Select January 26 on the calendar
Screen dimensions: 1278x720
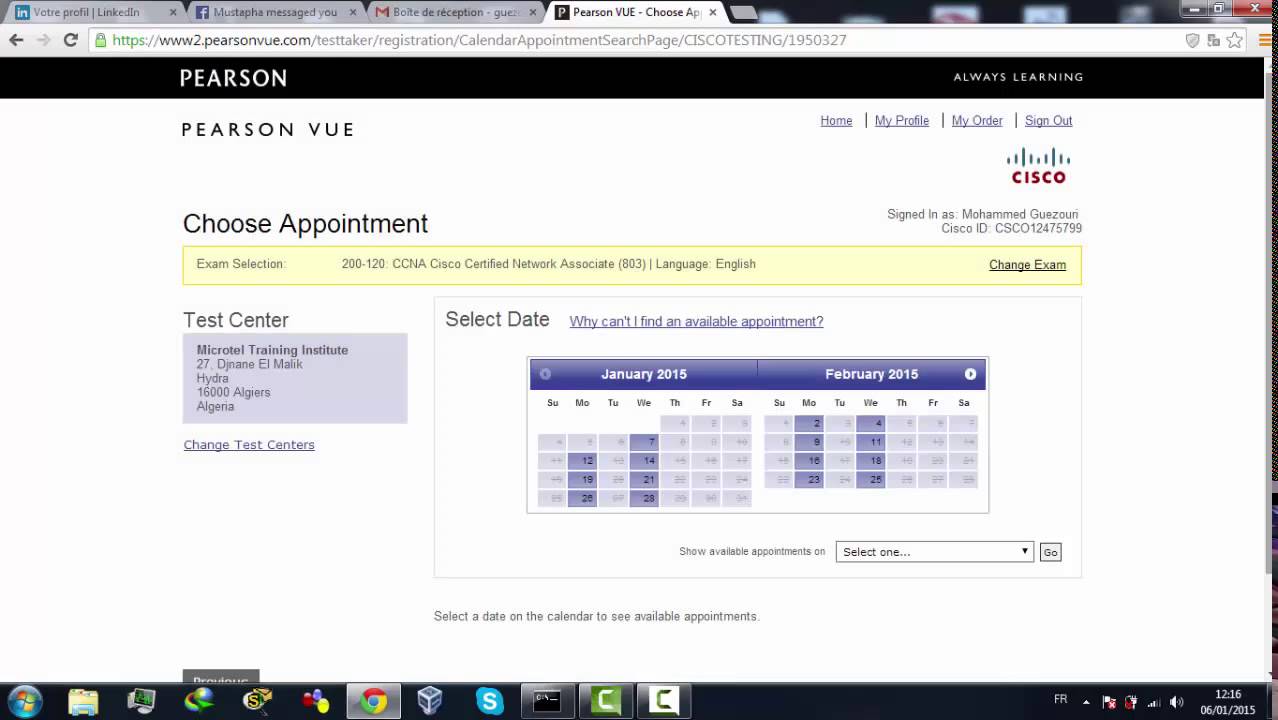pos(583,499)
